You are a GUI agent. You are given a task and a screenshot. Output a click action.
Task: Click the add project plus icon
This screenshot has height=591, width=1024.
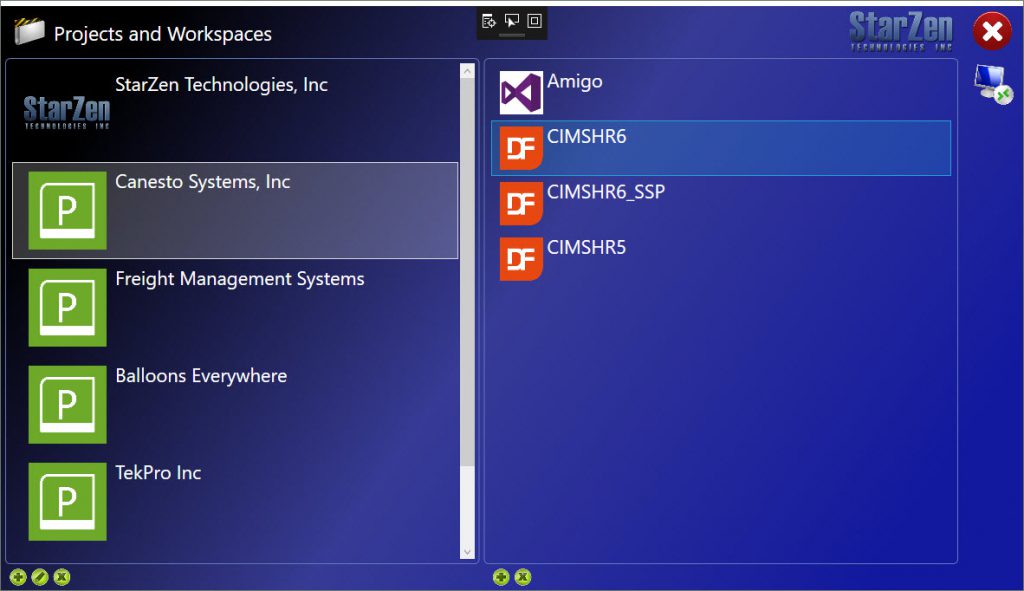click(18, 577)
